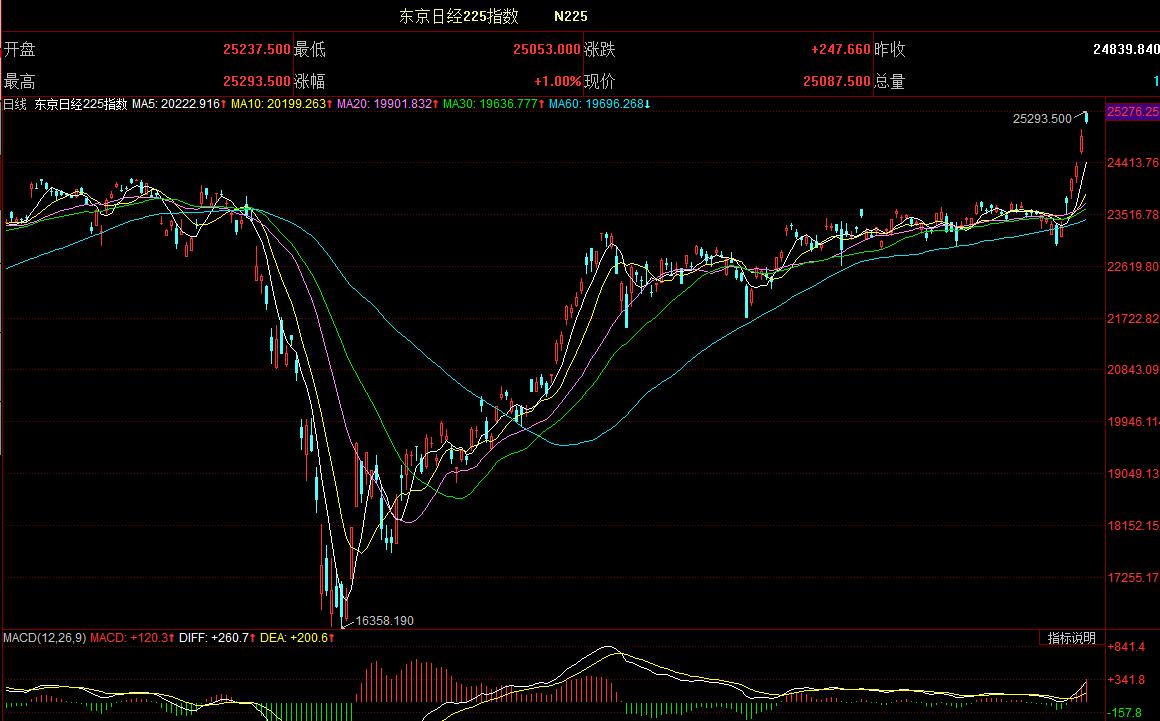Click the DEA: +200.6 value

click(x=297, y=637)
